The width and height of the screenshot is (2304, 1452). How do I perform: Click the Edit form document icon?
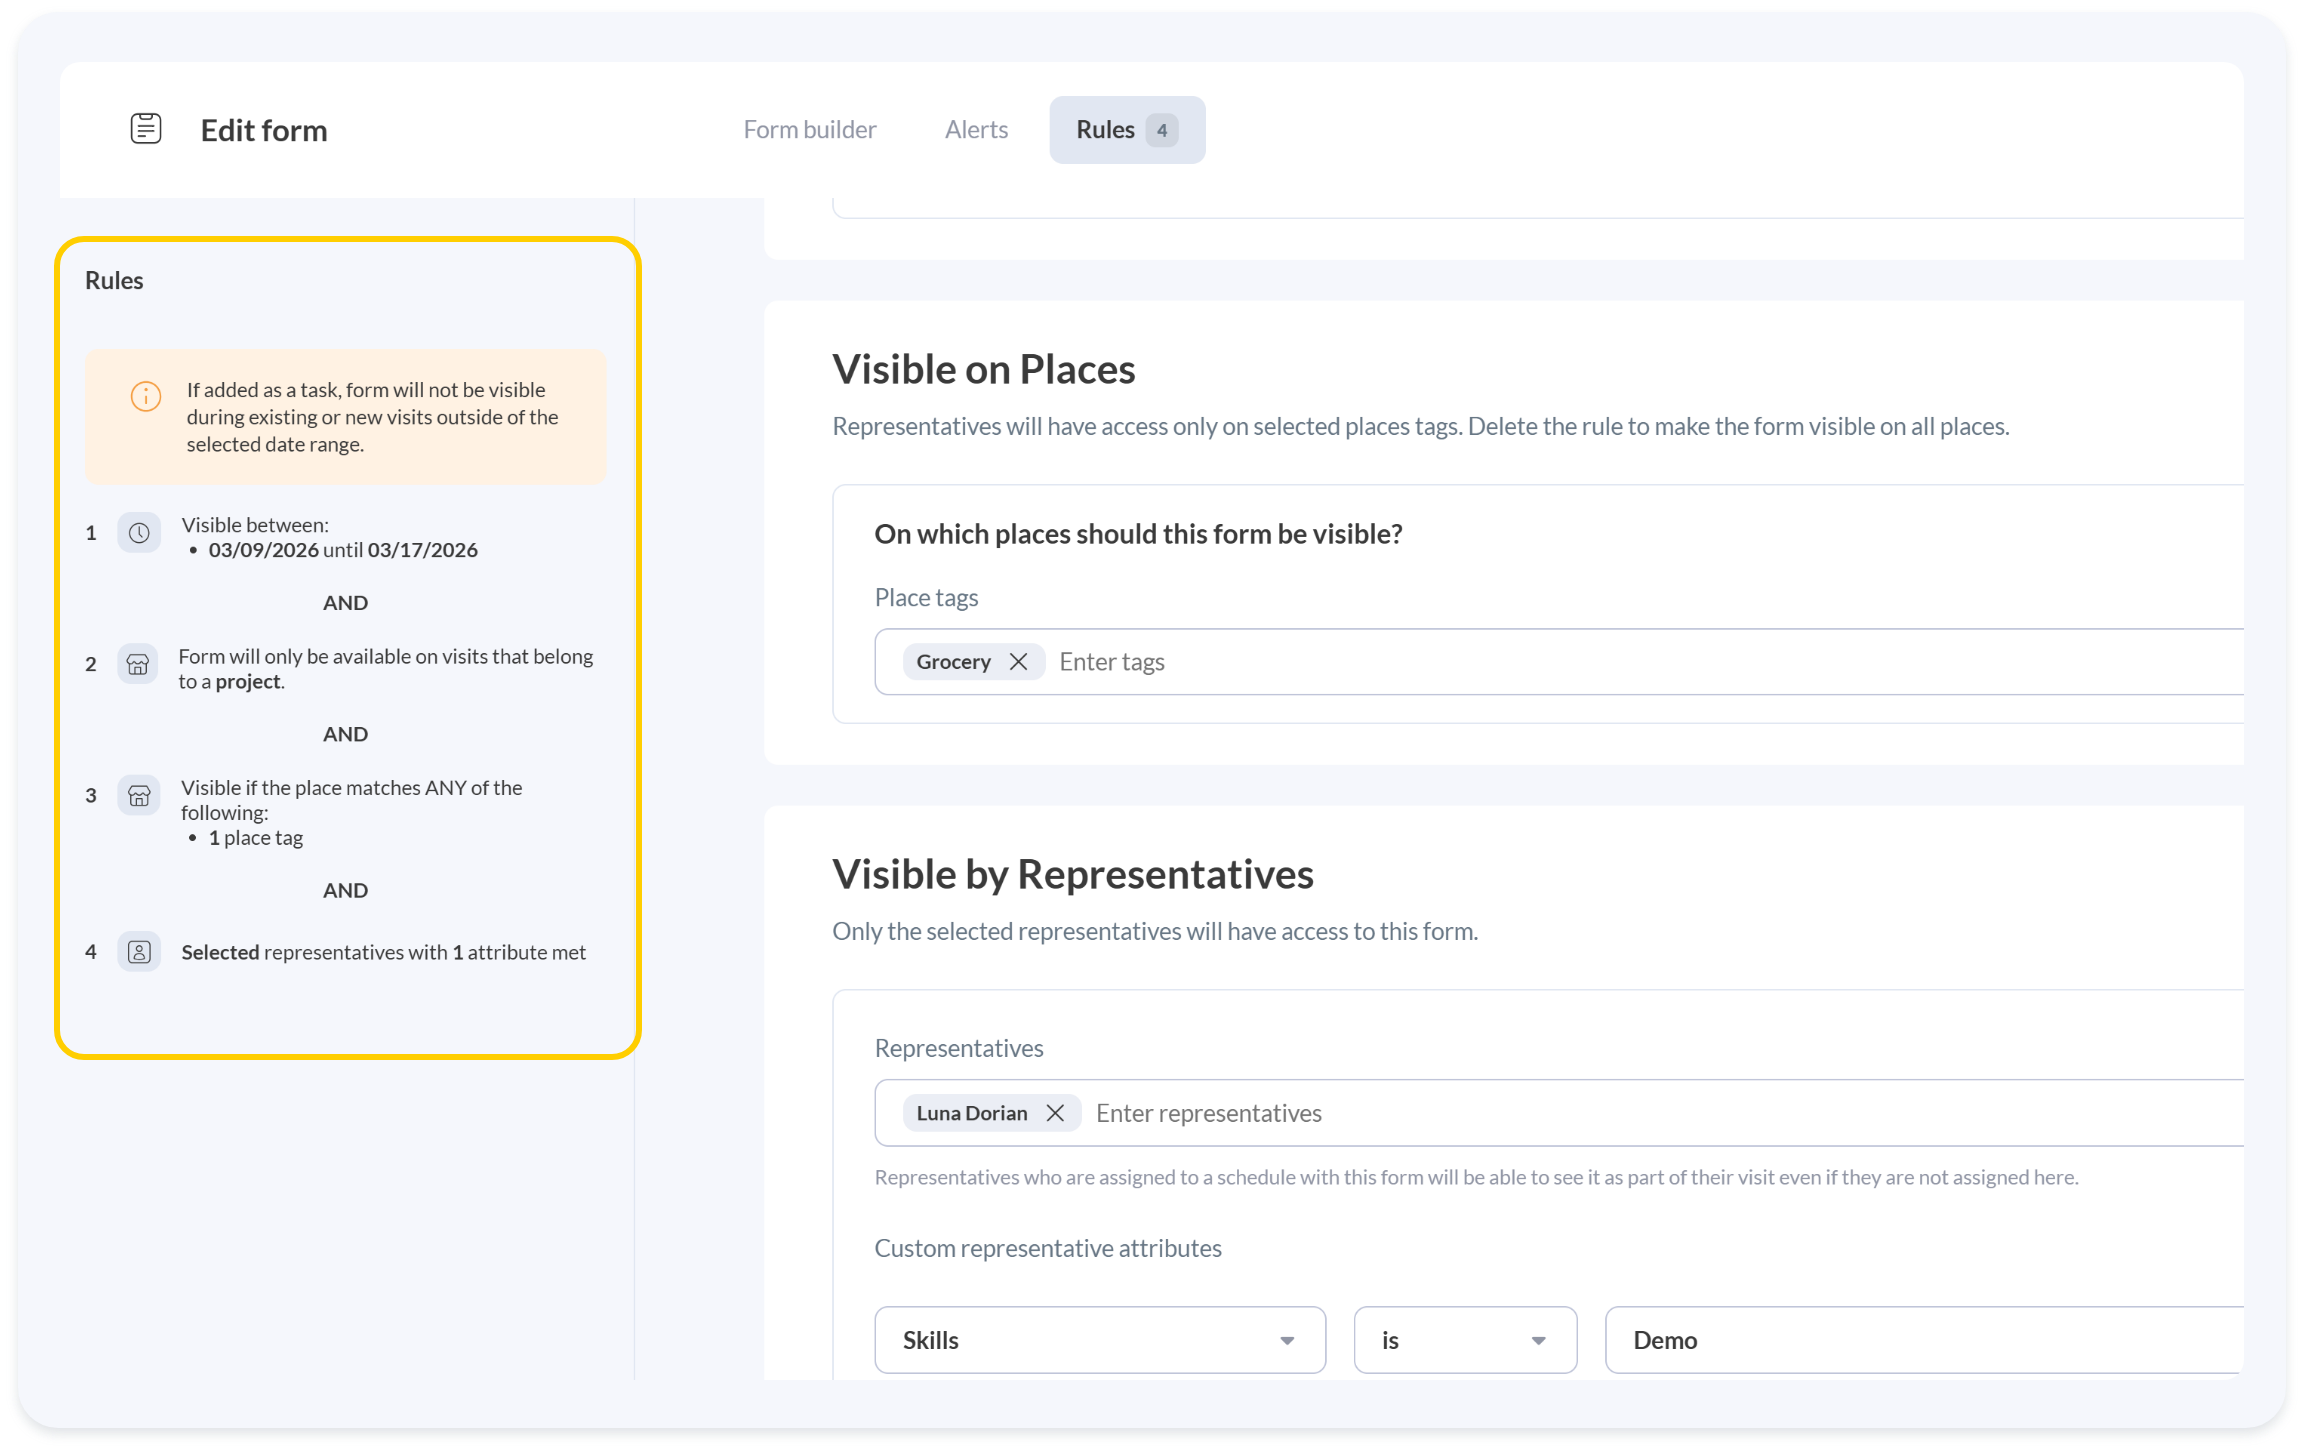click(146, 129)
